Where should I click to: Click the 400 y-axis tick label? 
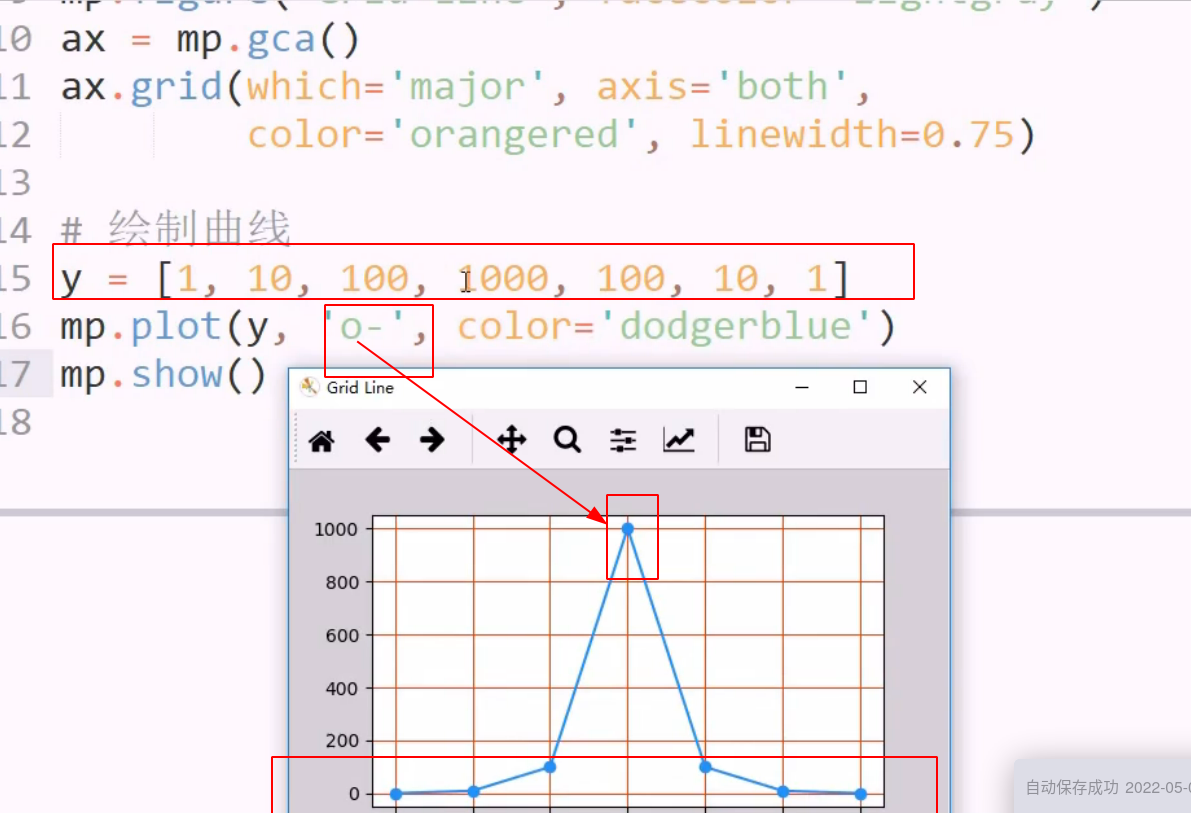coord(342,688)
